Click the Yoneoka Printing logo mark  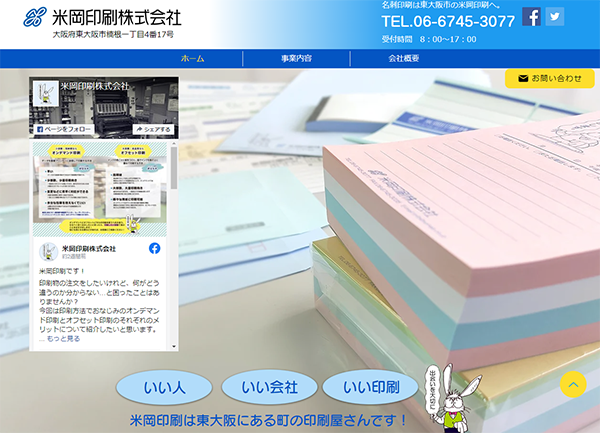coord(35,17)
